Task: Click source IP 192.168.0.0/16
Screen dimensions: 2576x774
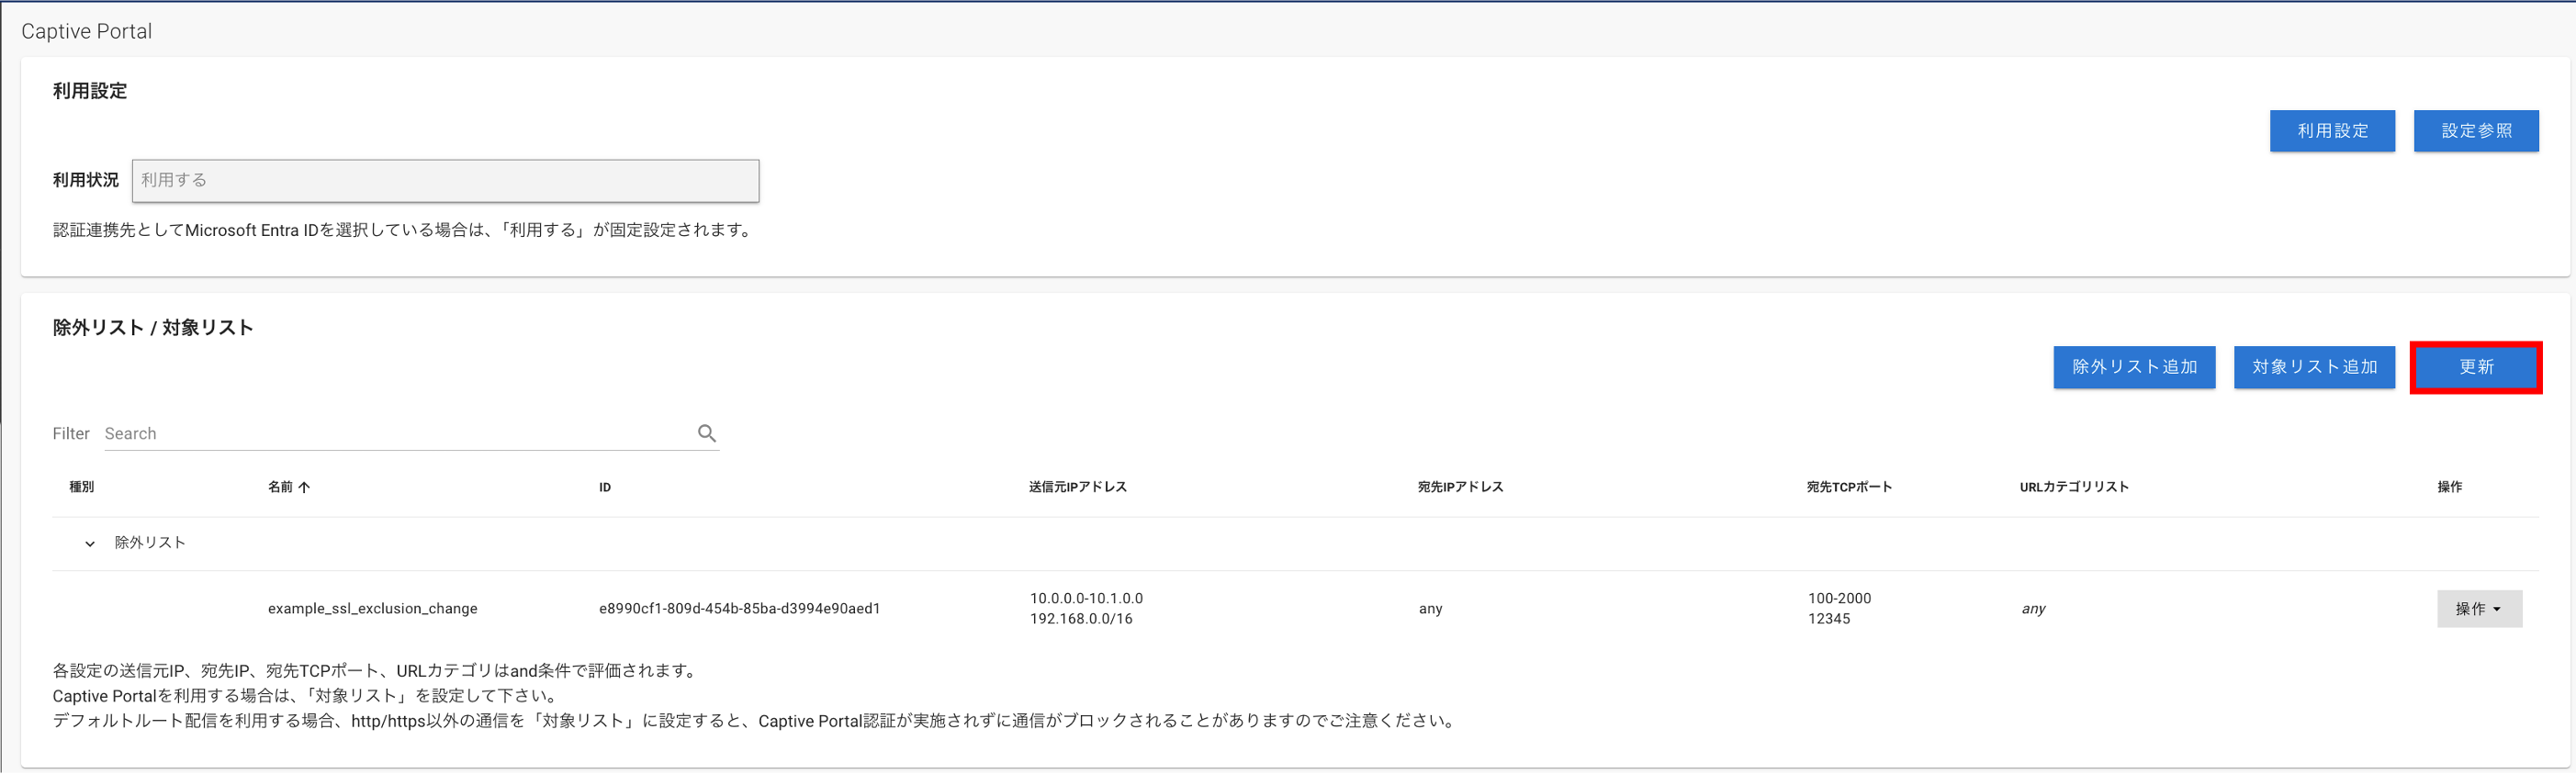Action: click(x=1081, y=619)
